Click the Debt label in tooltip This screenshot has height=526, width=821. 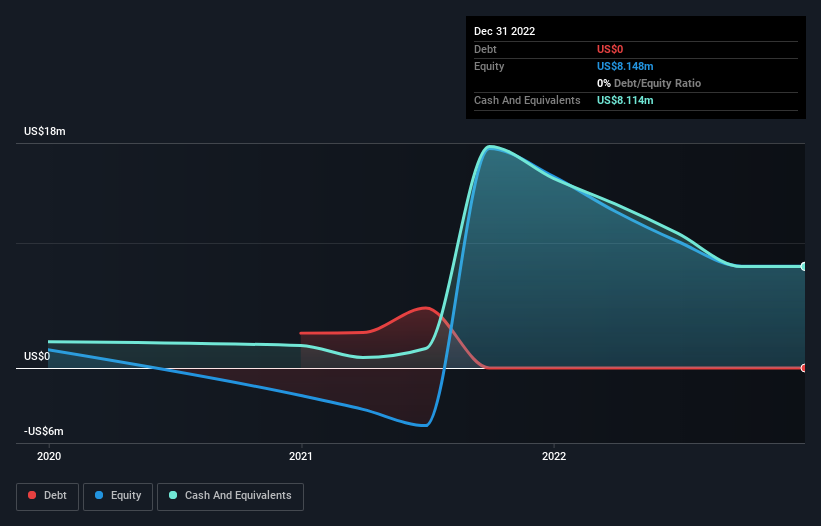pos(485,49)
